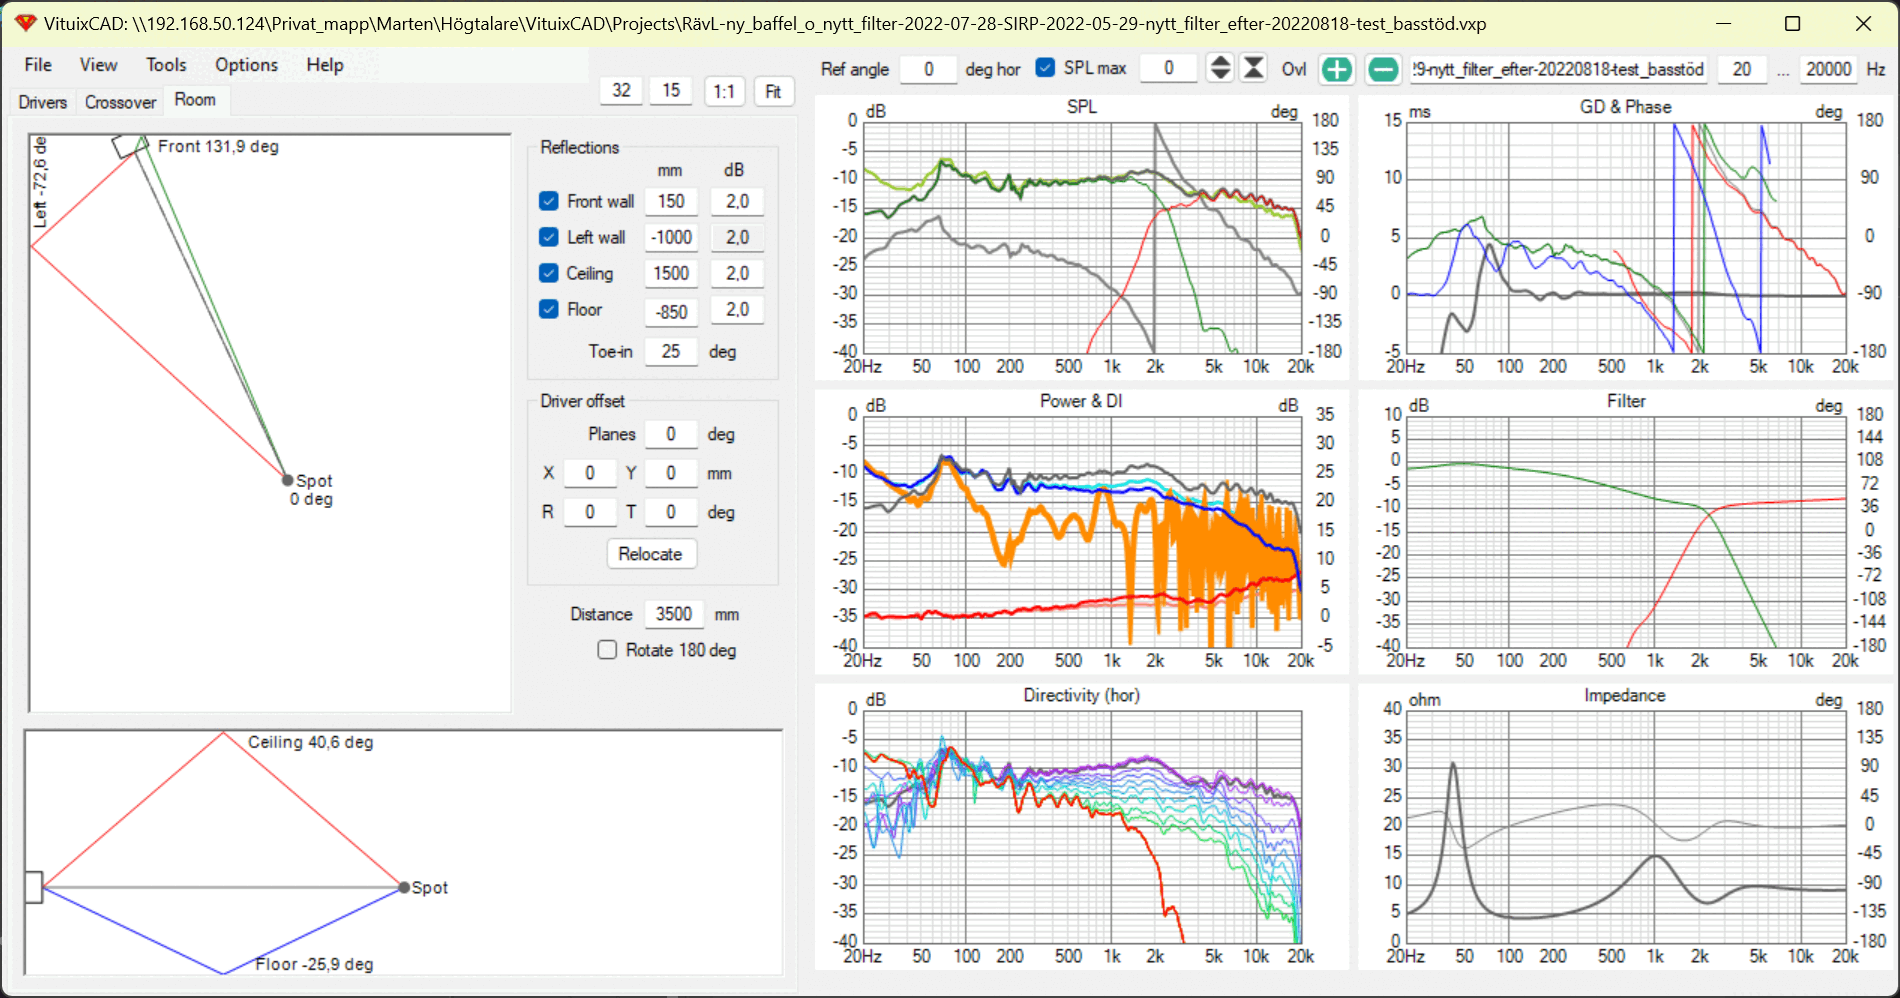Click the Front wall 2,0 dB field

(737, 201)
